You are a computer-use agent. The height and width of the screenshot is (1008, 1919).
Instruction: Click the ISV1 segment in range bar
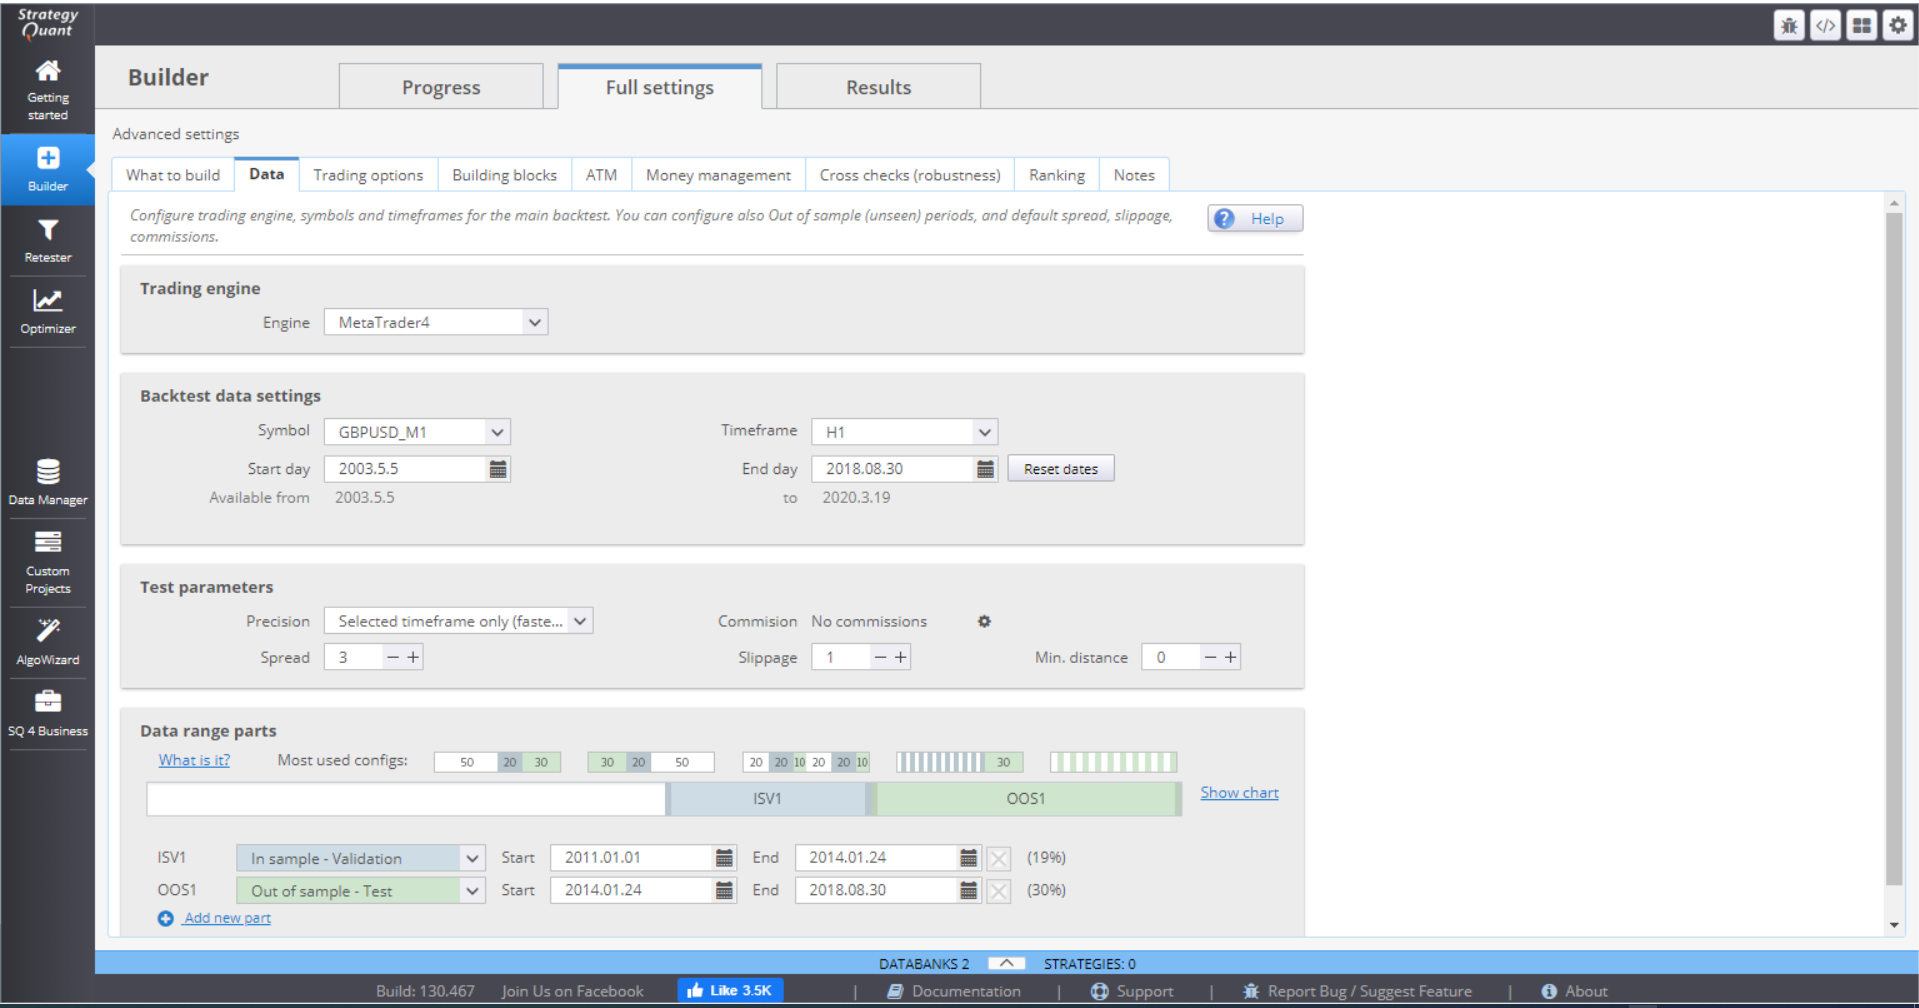767,799
